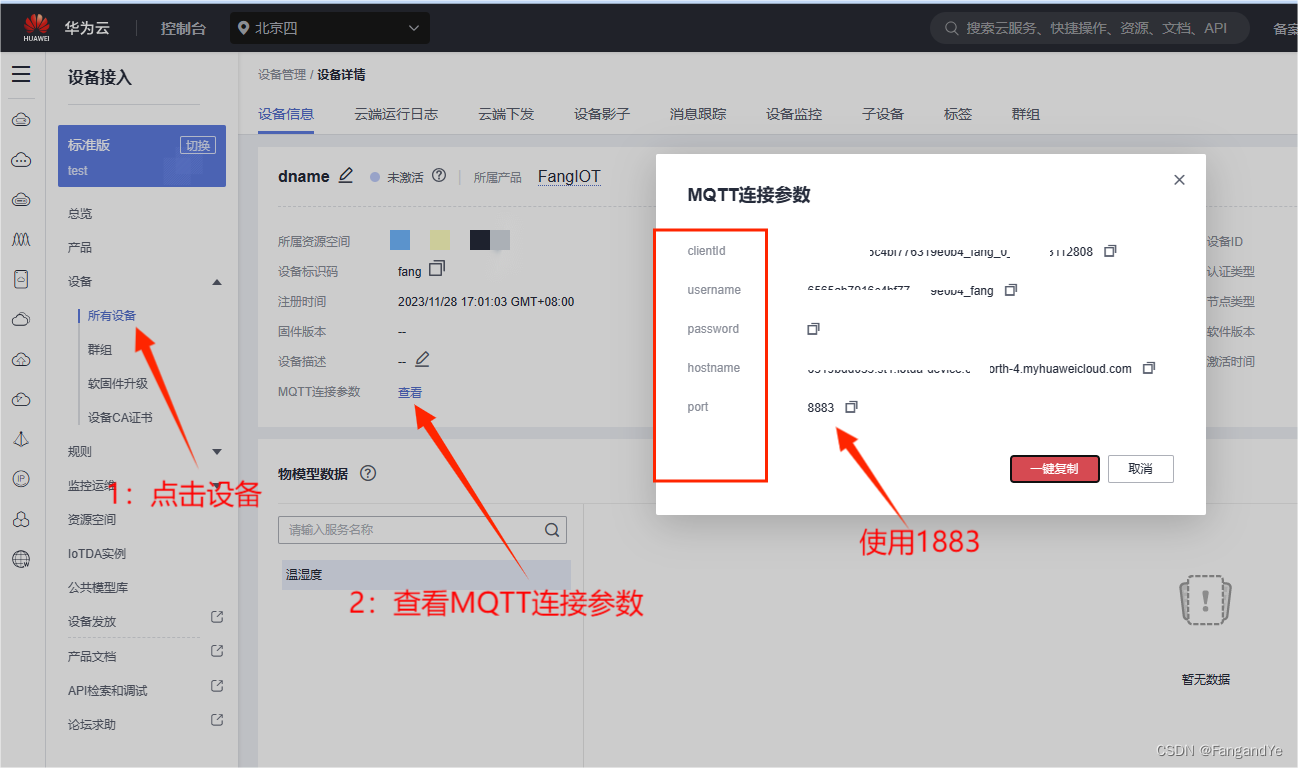Image resolution: width=1298 pixels, height=768 pixels.
Task: Click the Huawei logo
Action: click(x=37, y=27)
